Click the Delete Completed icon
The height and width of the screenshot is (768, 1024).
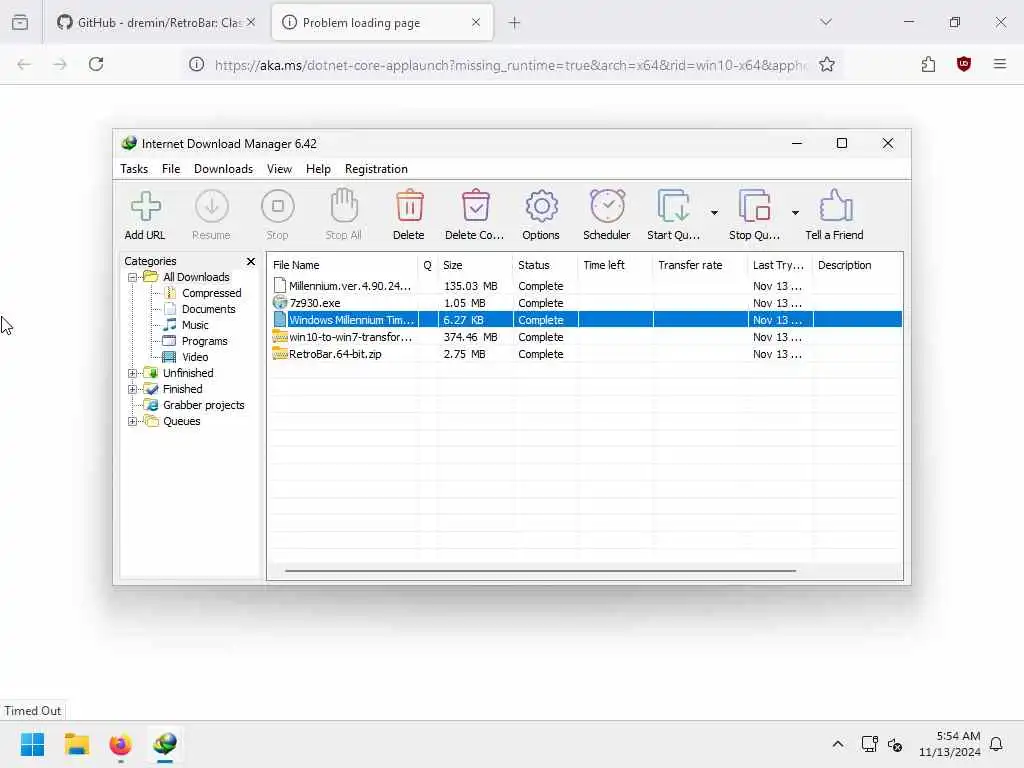click(x=475, y=206)
